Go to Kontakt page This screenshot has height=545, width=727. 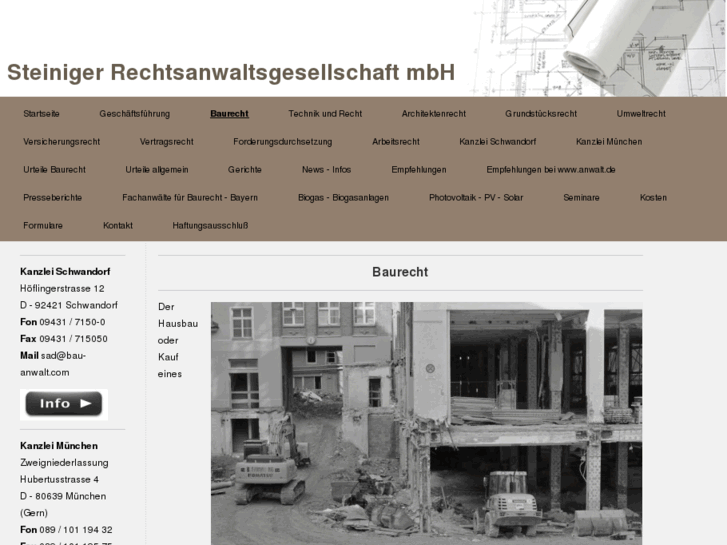click(118, 225)
